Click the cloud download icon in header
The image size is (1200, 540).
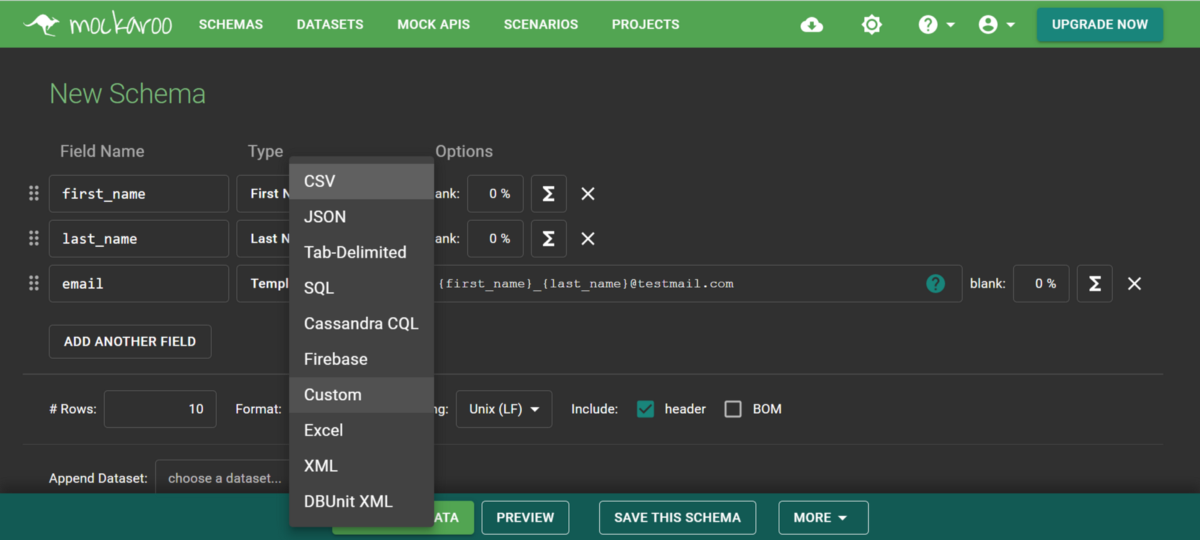pyautogui.click(x=812, y=25)
